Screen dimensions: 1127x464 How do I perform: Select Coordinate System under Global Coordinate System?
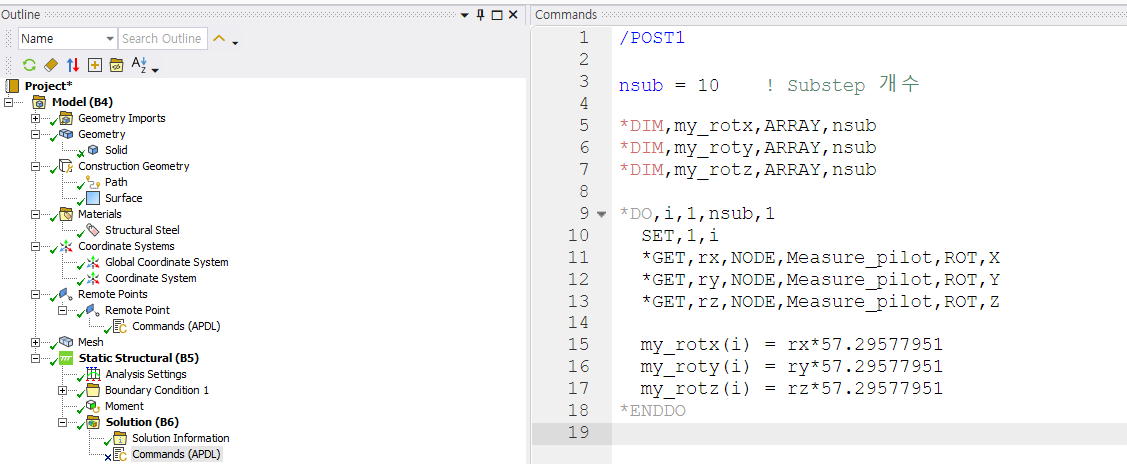point(150,278)
